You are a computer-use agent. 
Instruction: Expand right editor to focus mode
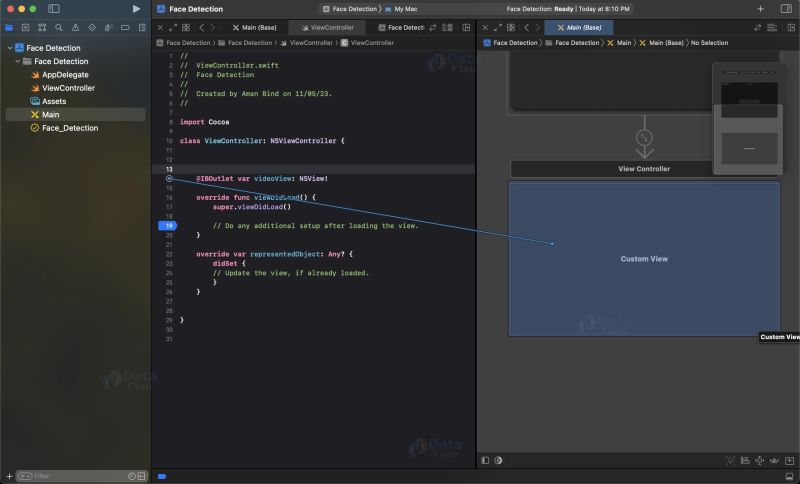coord(498,28)
